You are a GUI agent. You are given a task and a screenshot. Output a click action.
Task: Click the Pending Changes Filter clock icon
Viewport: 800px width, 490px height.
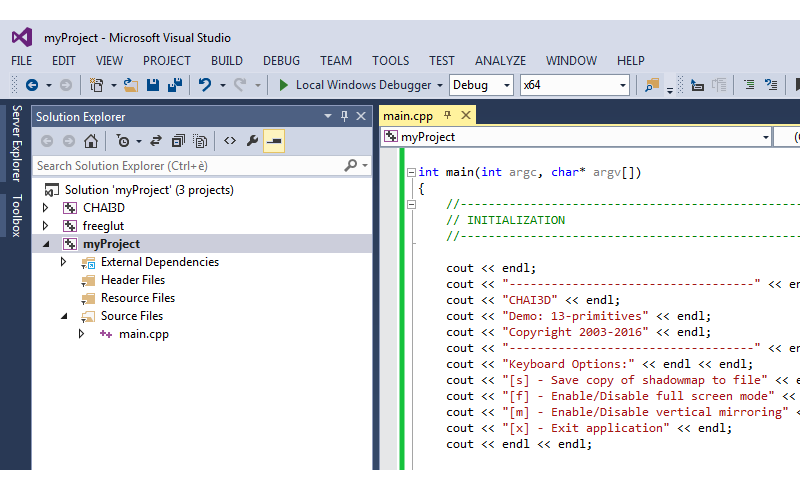click(x=123, y=141)
